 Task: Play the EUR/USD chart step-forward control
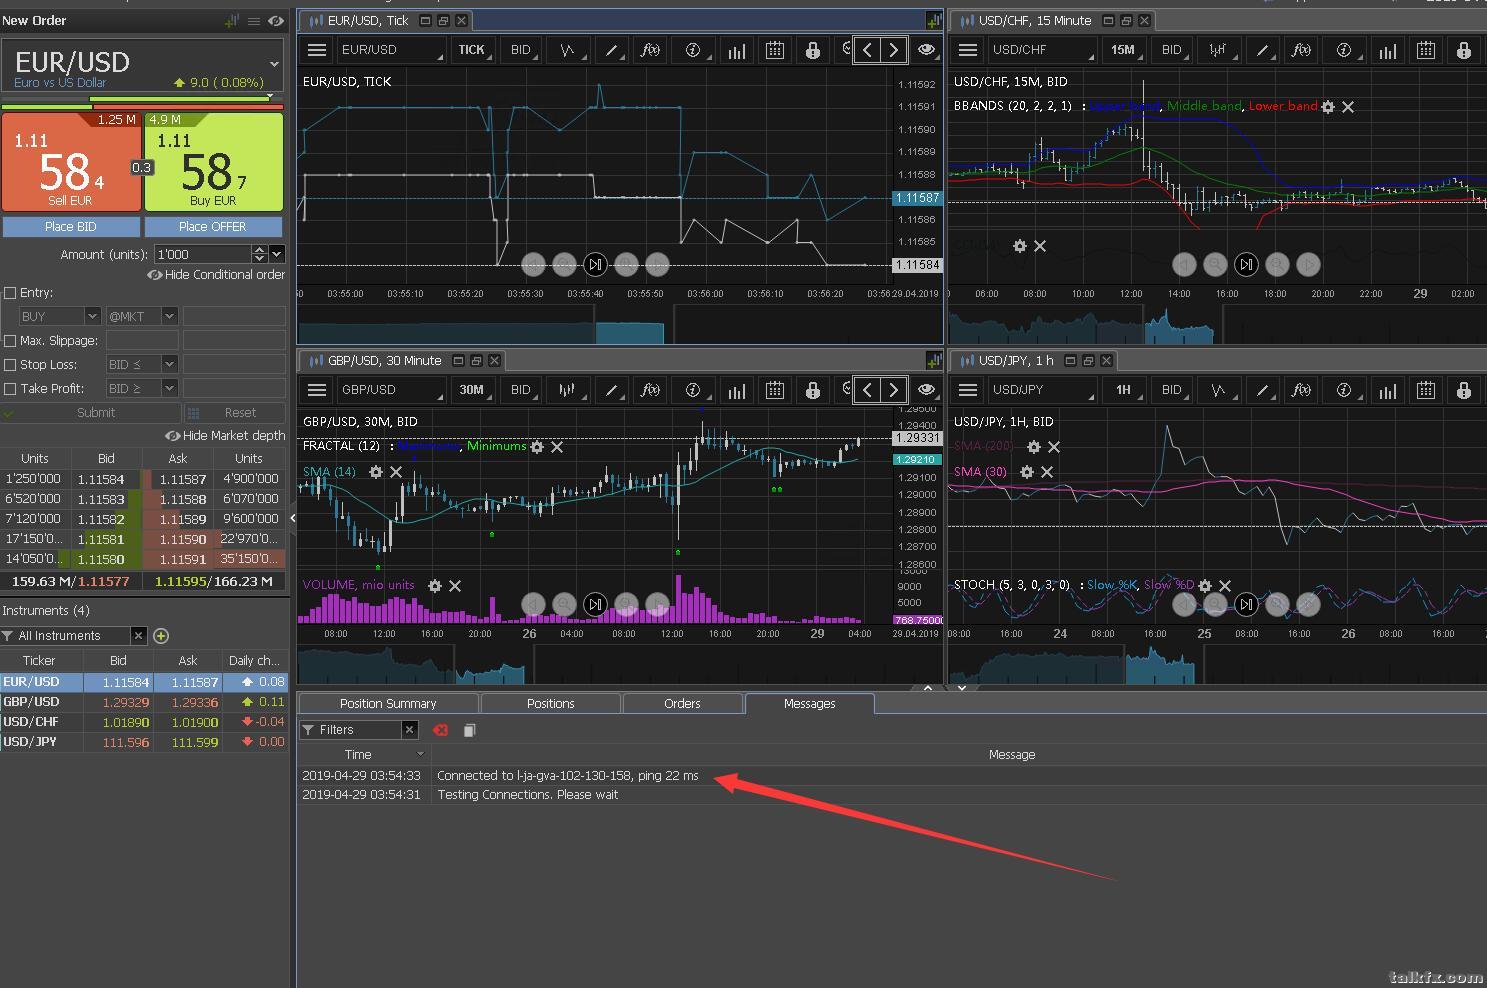[595, 265]
